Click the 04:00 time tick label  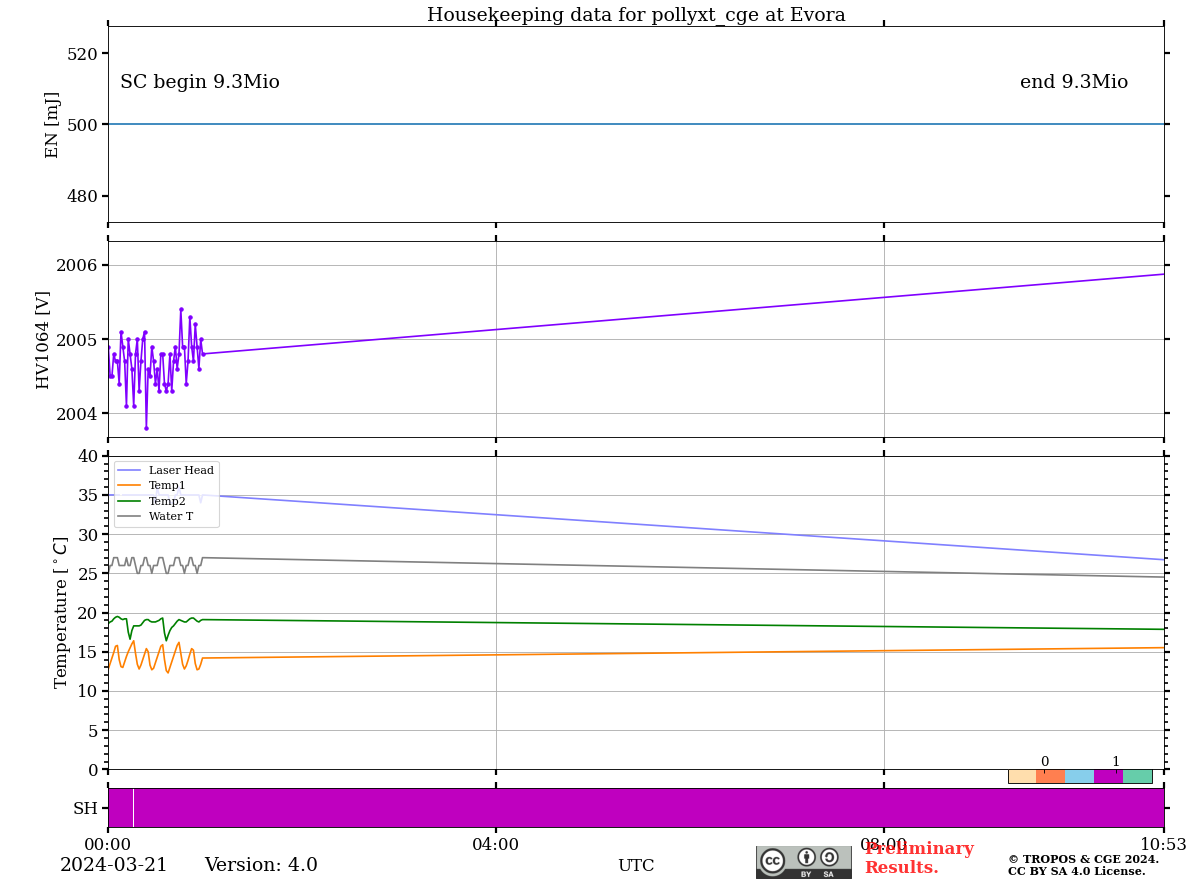[x=496, y=845]
